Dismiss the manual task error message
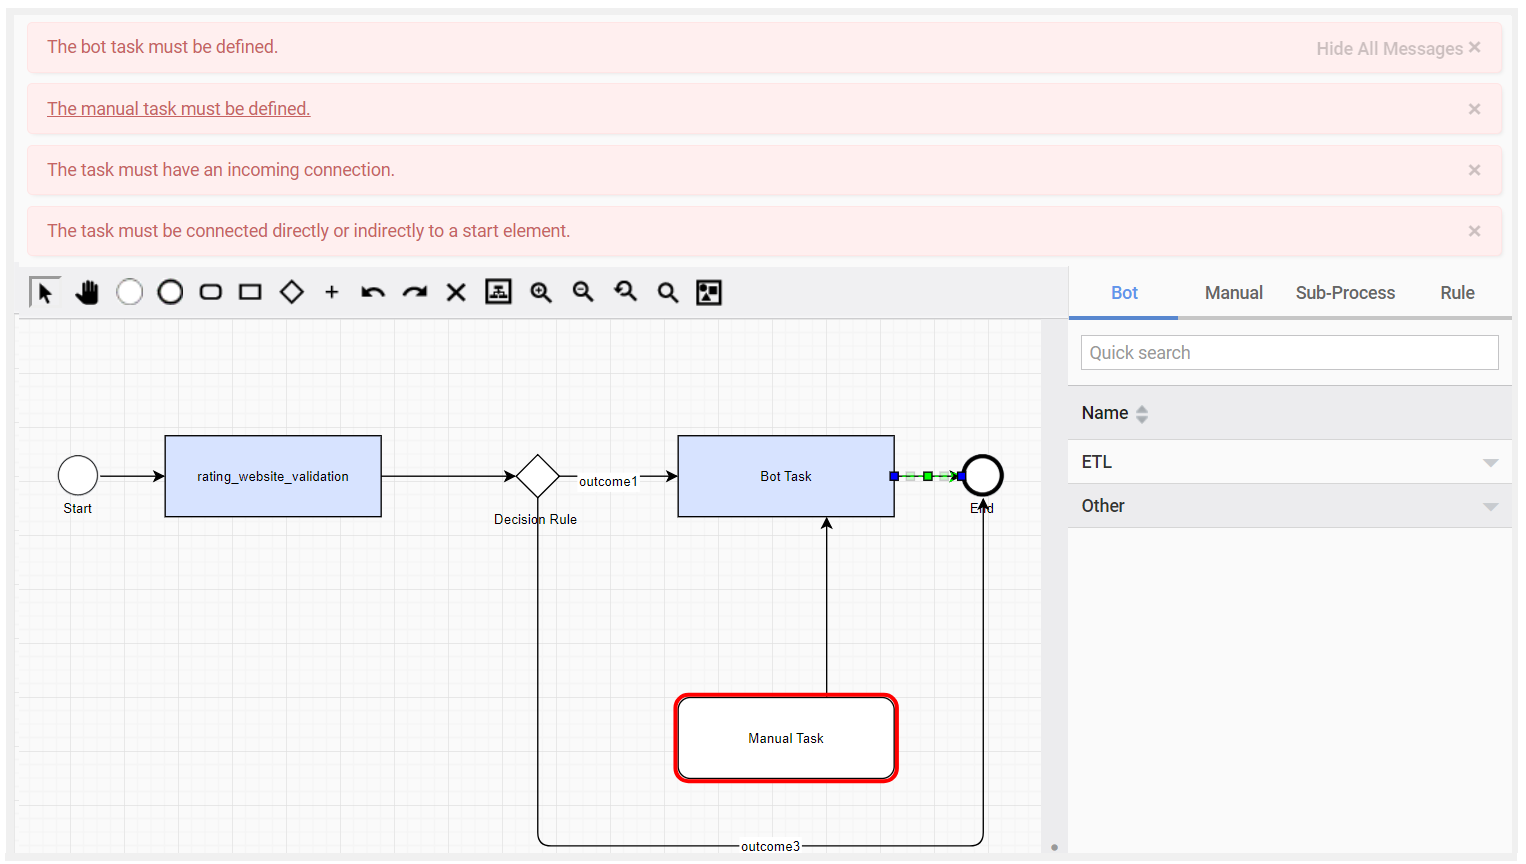1526x864 pixels. (1474, 109)
